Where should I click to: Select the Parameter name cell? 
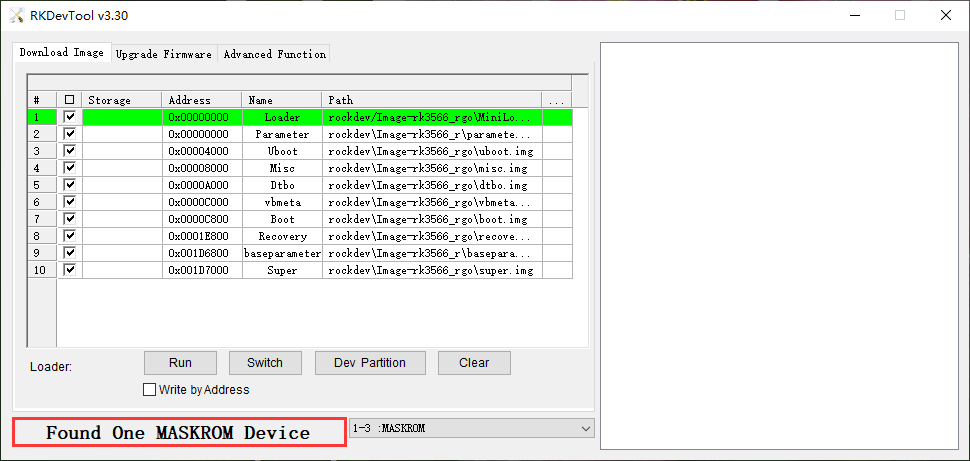[282, 134]
